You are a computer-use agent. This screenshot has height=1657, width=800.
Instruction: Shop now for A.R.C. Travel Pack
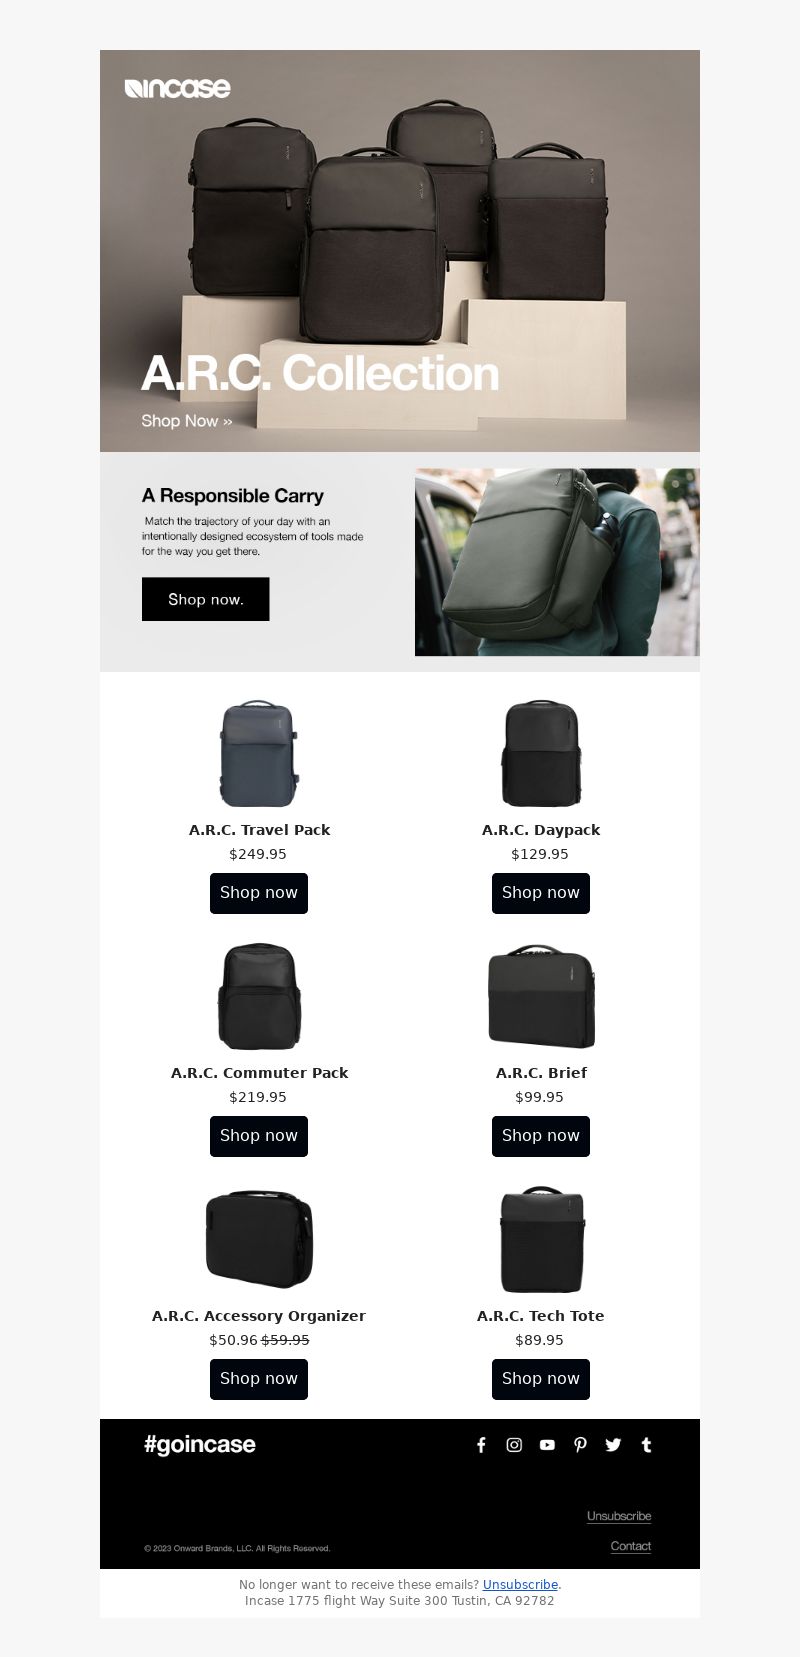pyautogui.click(x=259, y=893)
